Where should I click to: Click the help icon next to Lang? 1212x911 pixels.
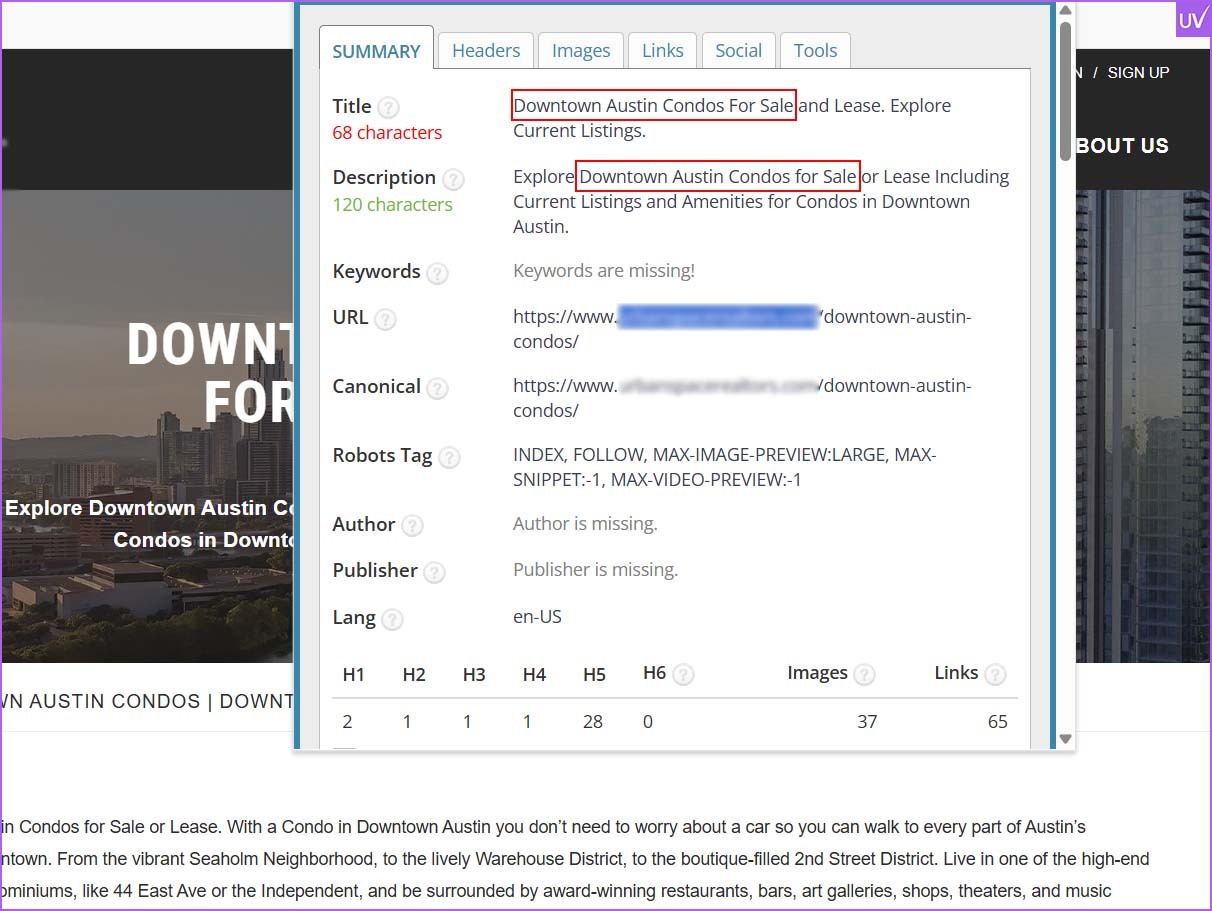coord(393,620)
